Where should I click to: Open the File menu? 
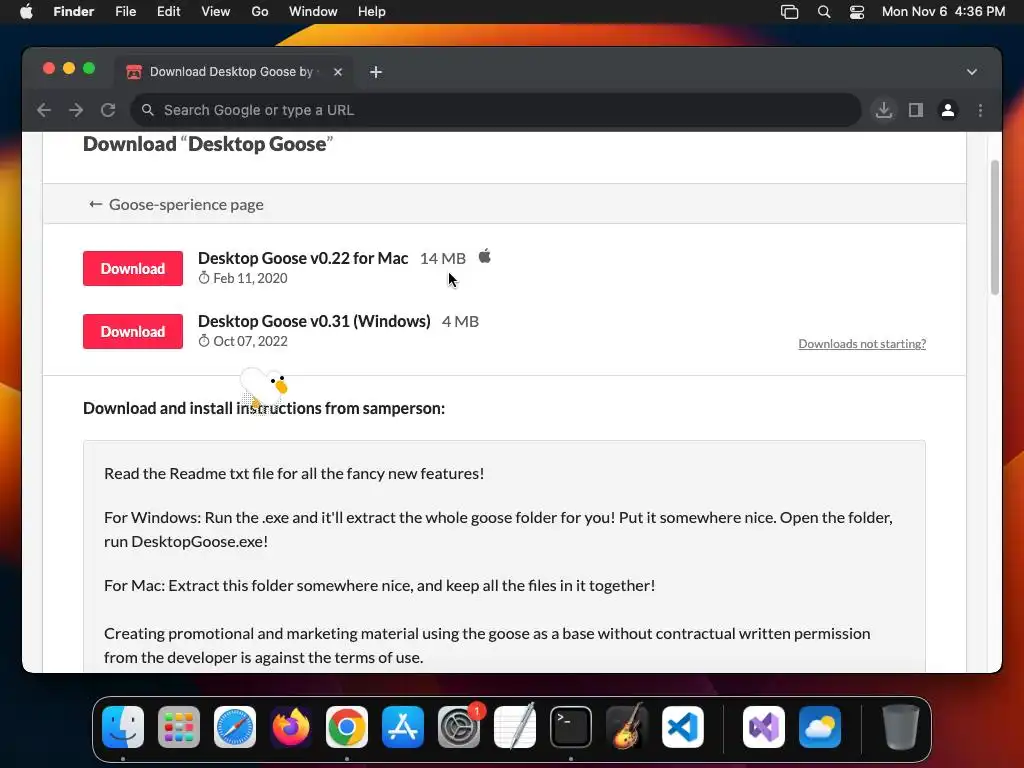tap(125, 12)
